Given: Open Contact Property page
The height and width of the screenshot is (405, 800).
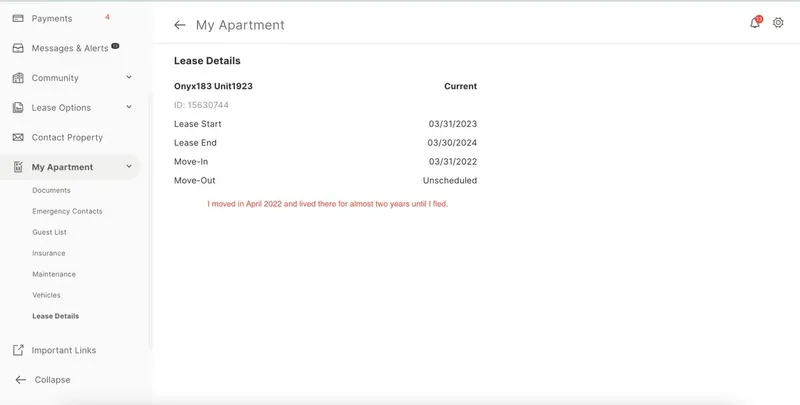Looking at the screenshot, I should 67,137.
